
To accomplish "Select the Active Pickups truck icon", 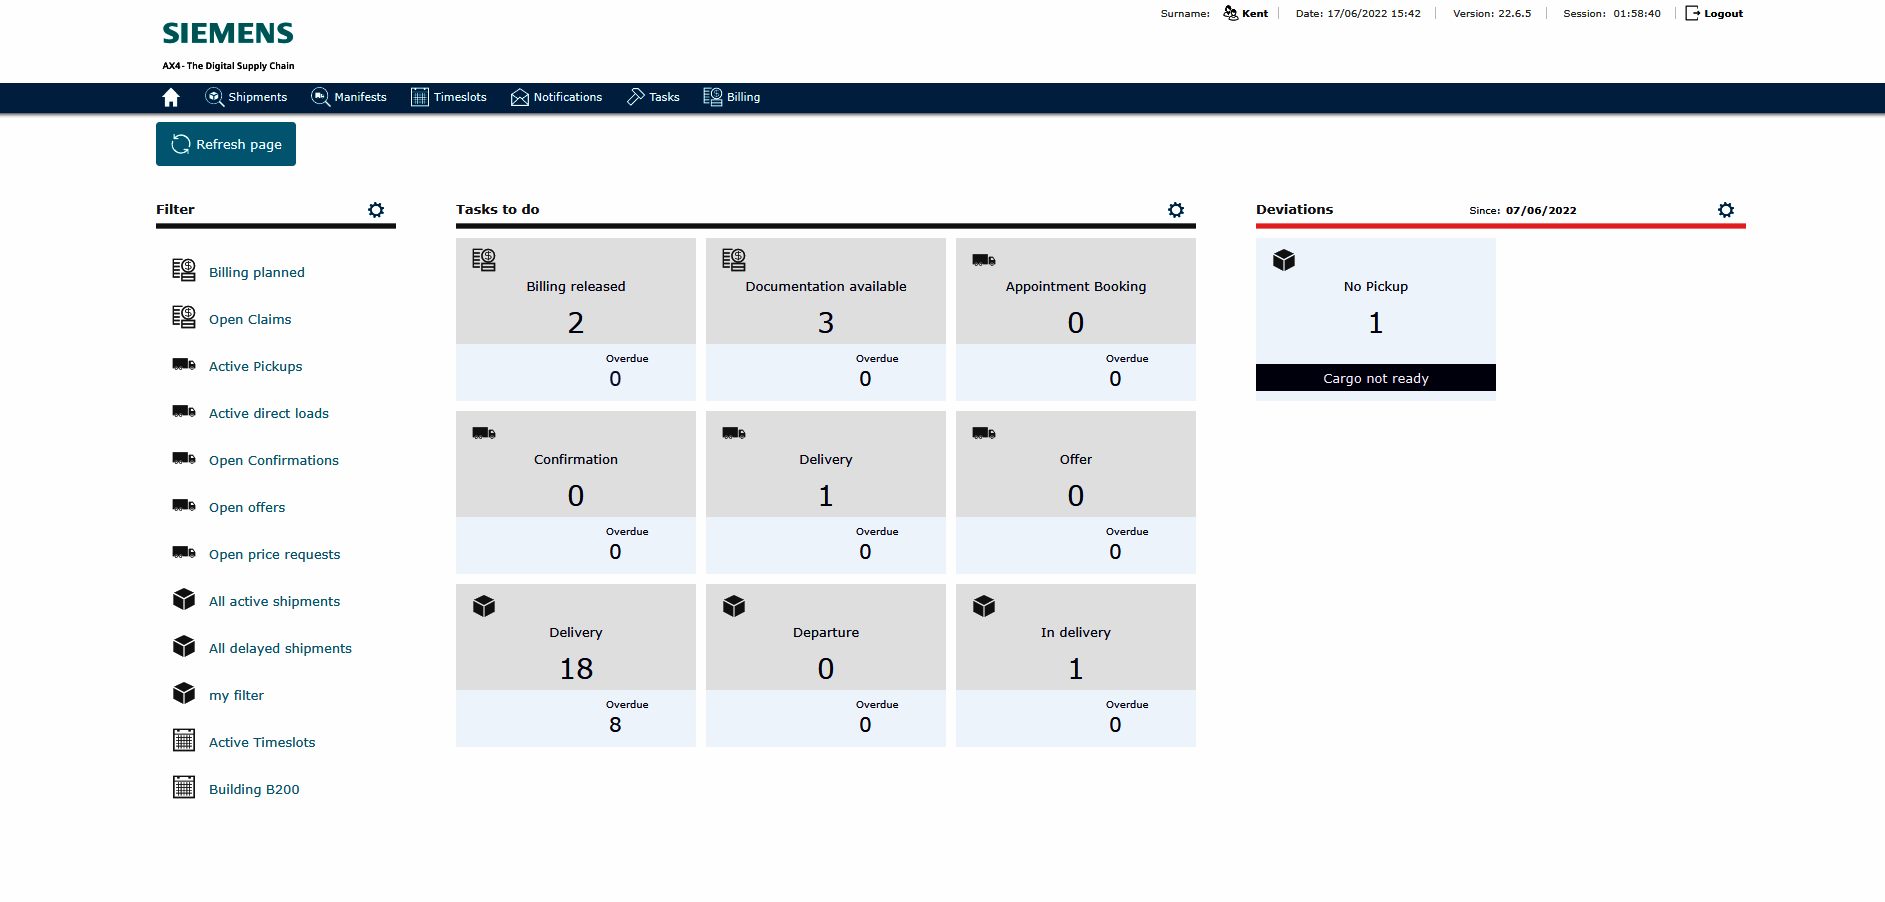I will (183, 364).
